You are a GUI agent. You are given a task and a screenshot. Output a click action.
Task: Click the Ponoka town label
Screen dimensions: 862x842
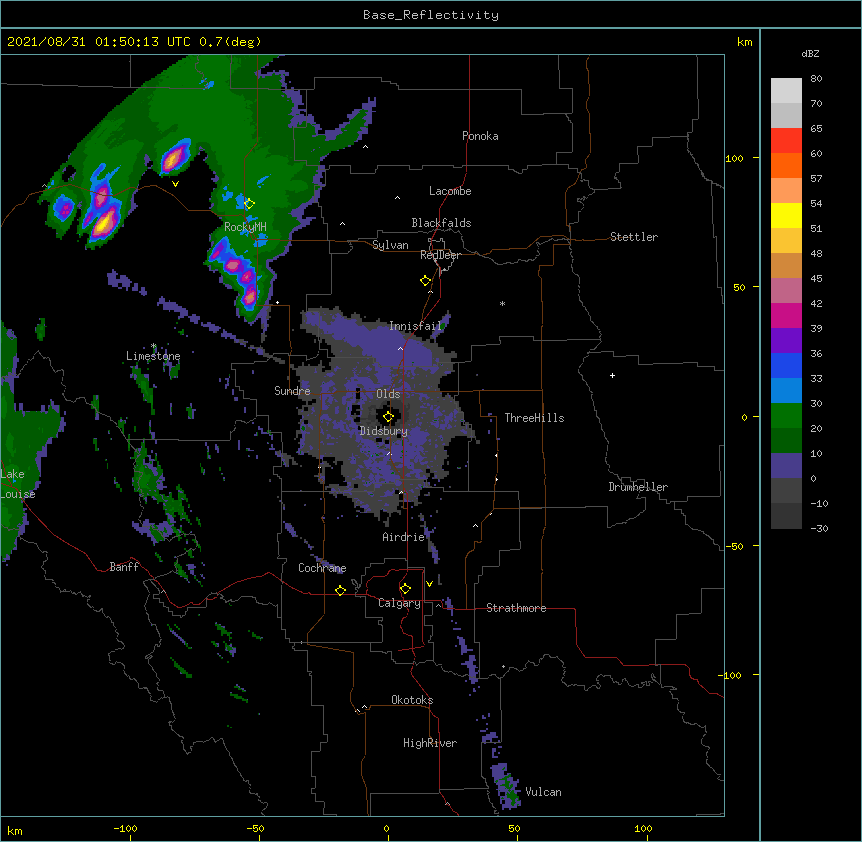(x=480, y=136)
